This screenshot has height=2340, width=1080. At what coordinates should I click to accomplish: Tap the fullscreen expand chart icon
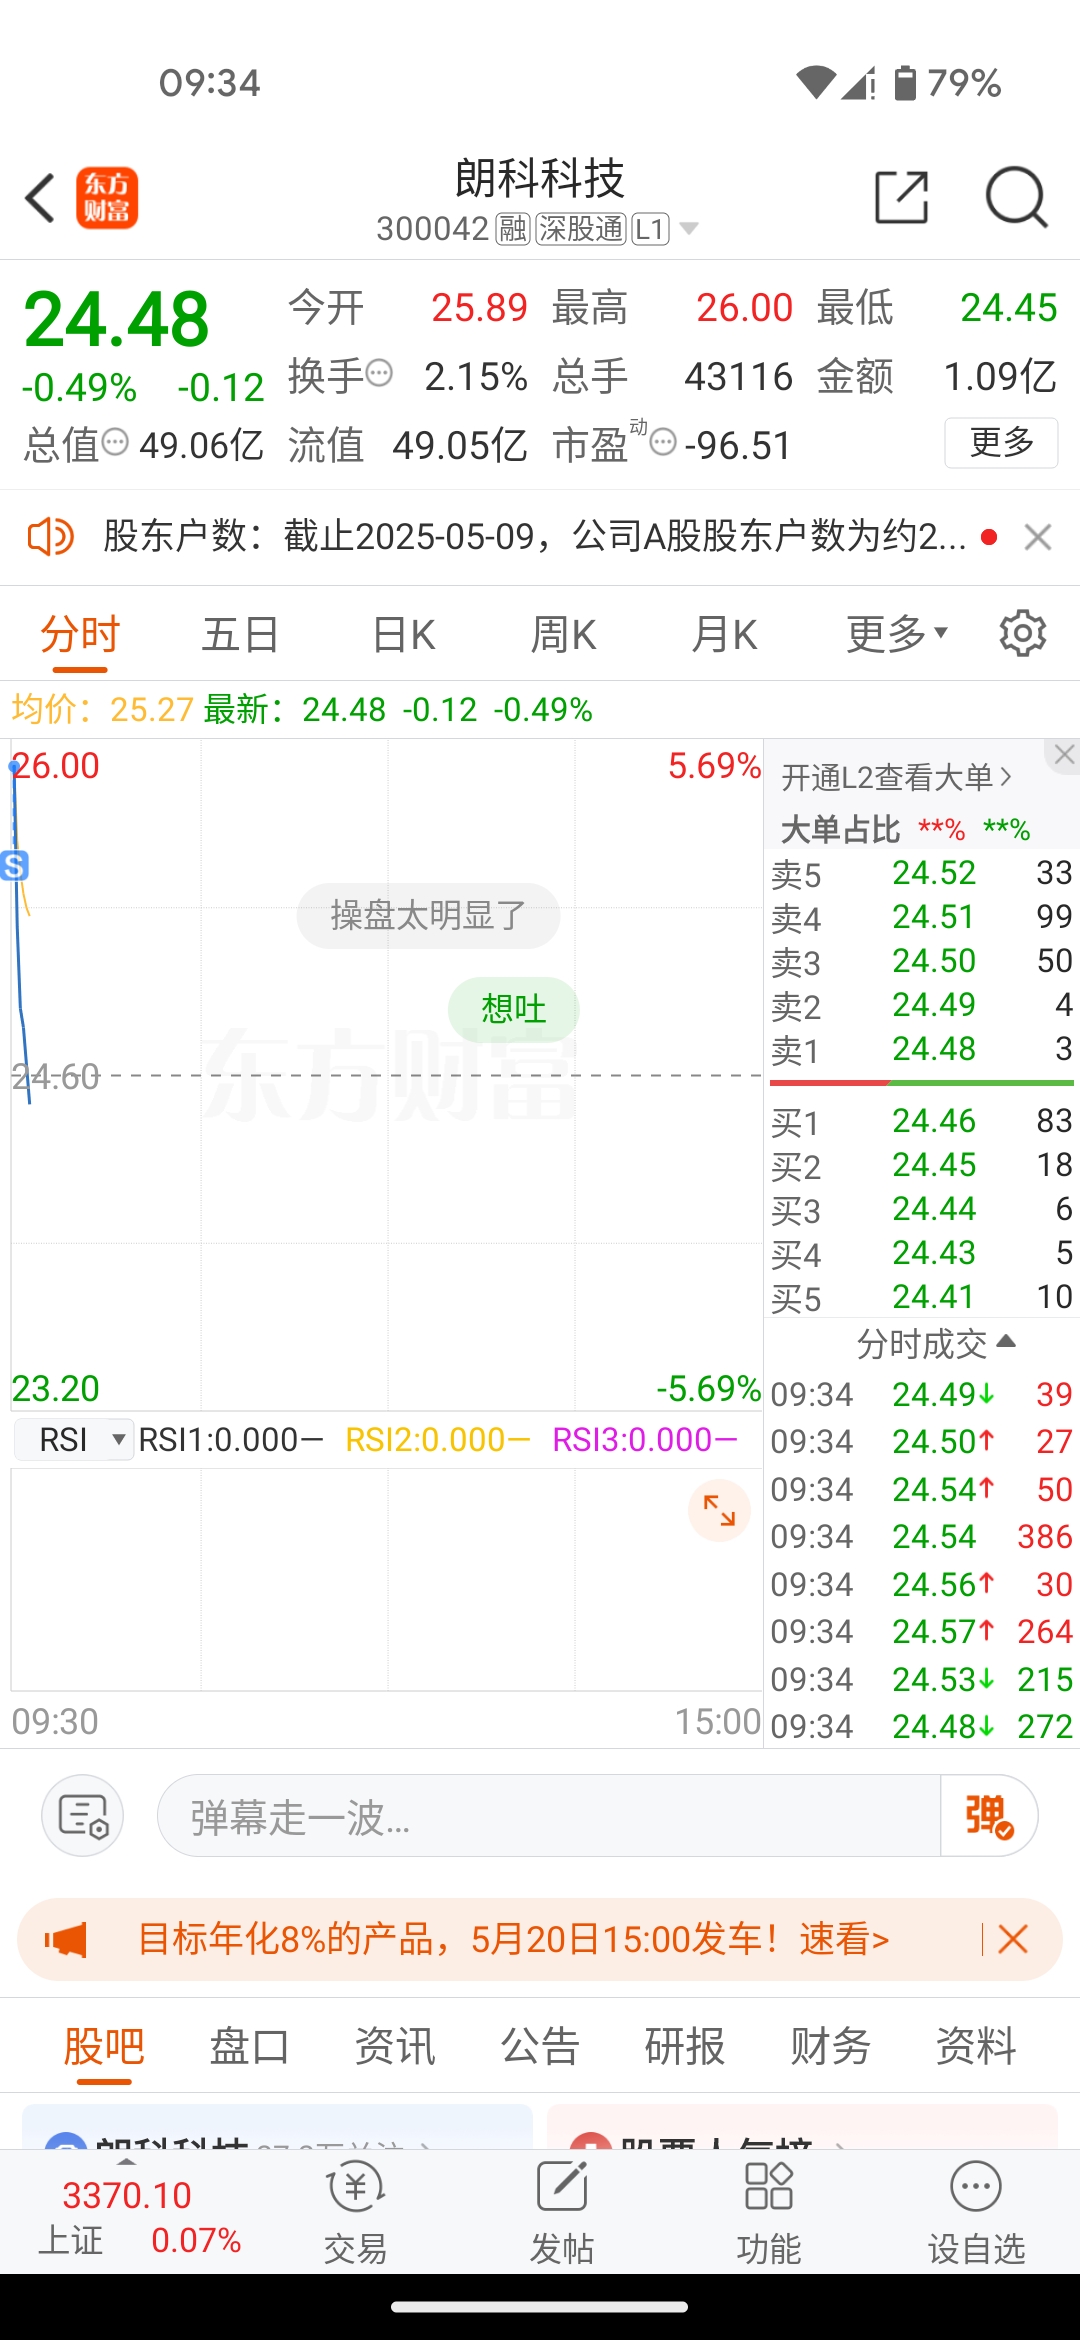719,1510
